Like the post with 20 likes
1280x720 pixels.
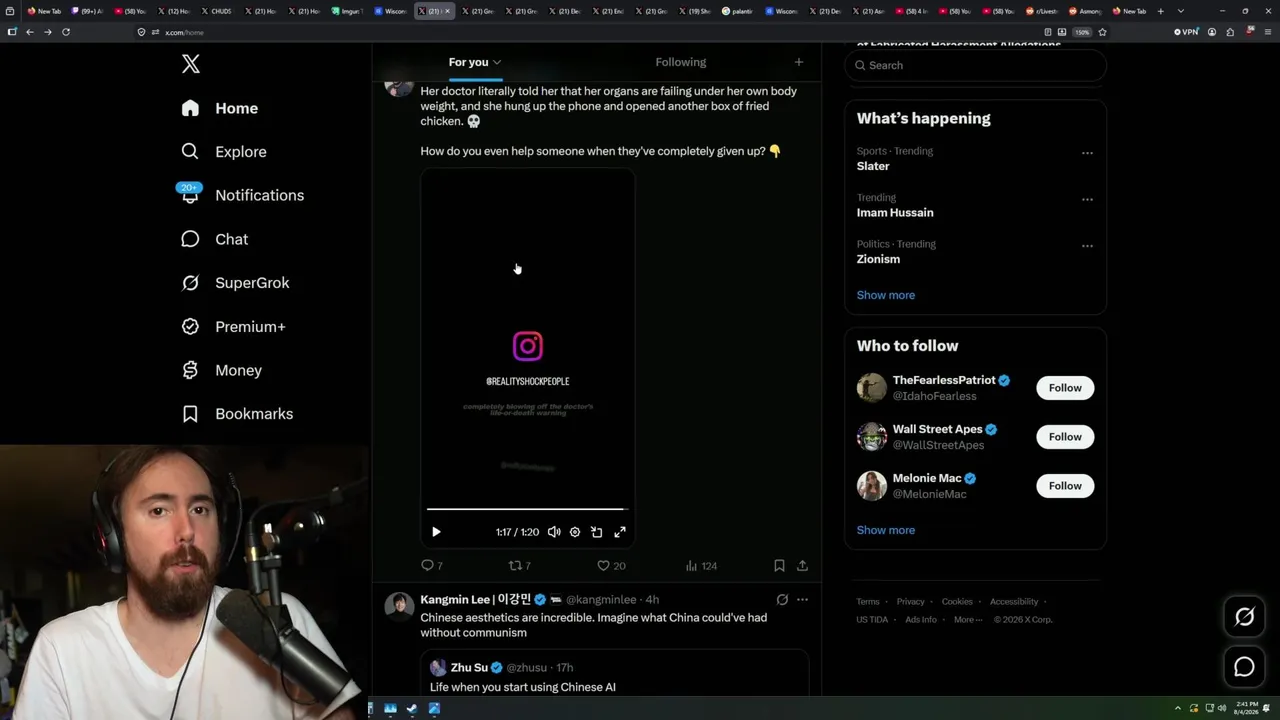coord(611,566)
